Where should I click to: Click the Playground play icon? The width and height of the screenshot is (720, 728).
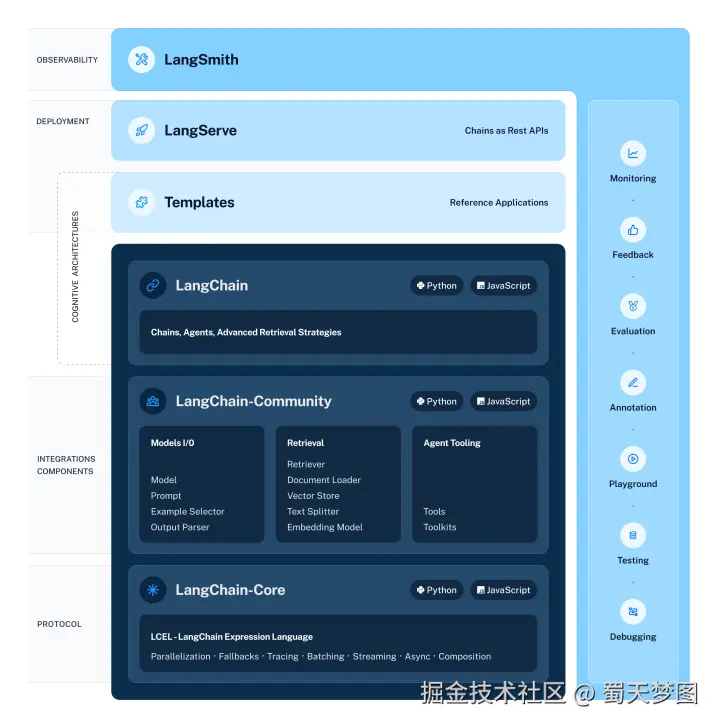click(633, 459)
